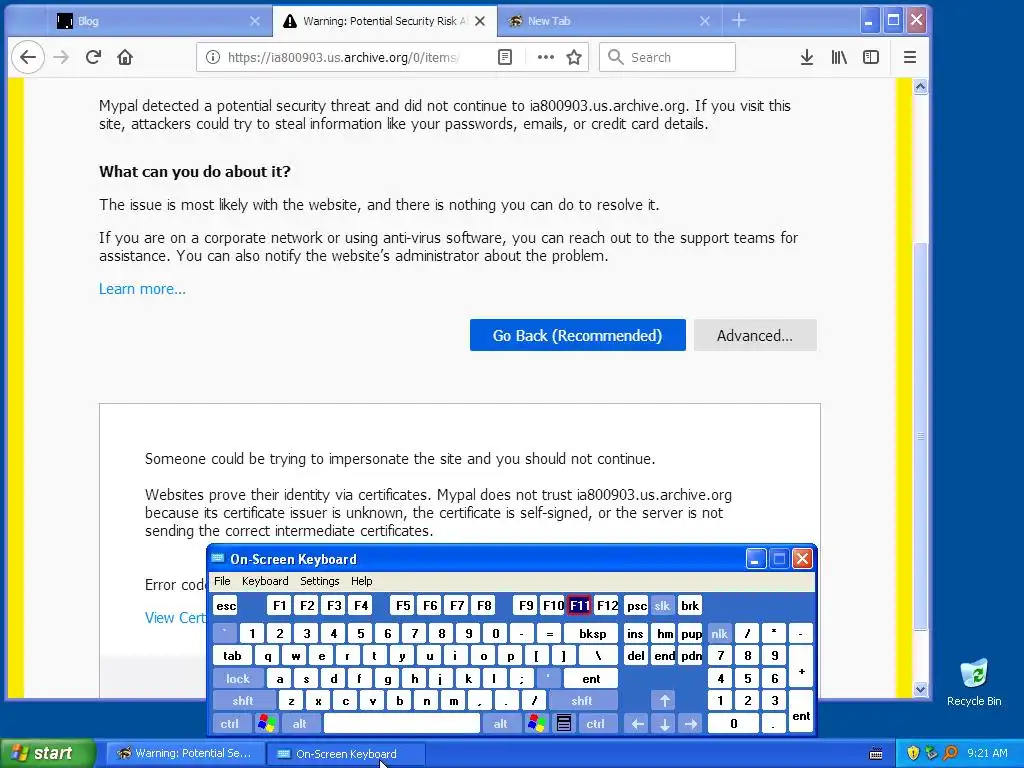The width and height of the screenshot is (1024, 768).
Task: Toggle reader view icon in address bar
Action: [x=505, y=57]
